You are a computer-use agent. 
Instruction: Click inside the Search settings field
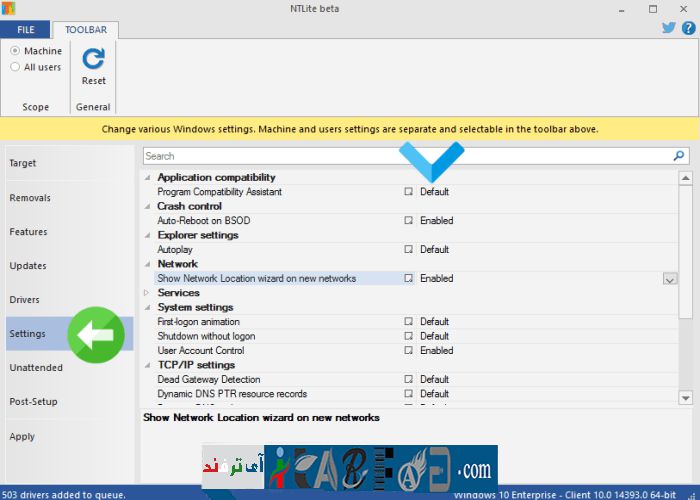pos(400,156)
